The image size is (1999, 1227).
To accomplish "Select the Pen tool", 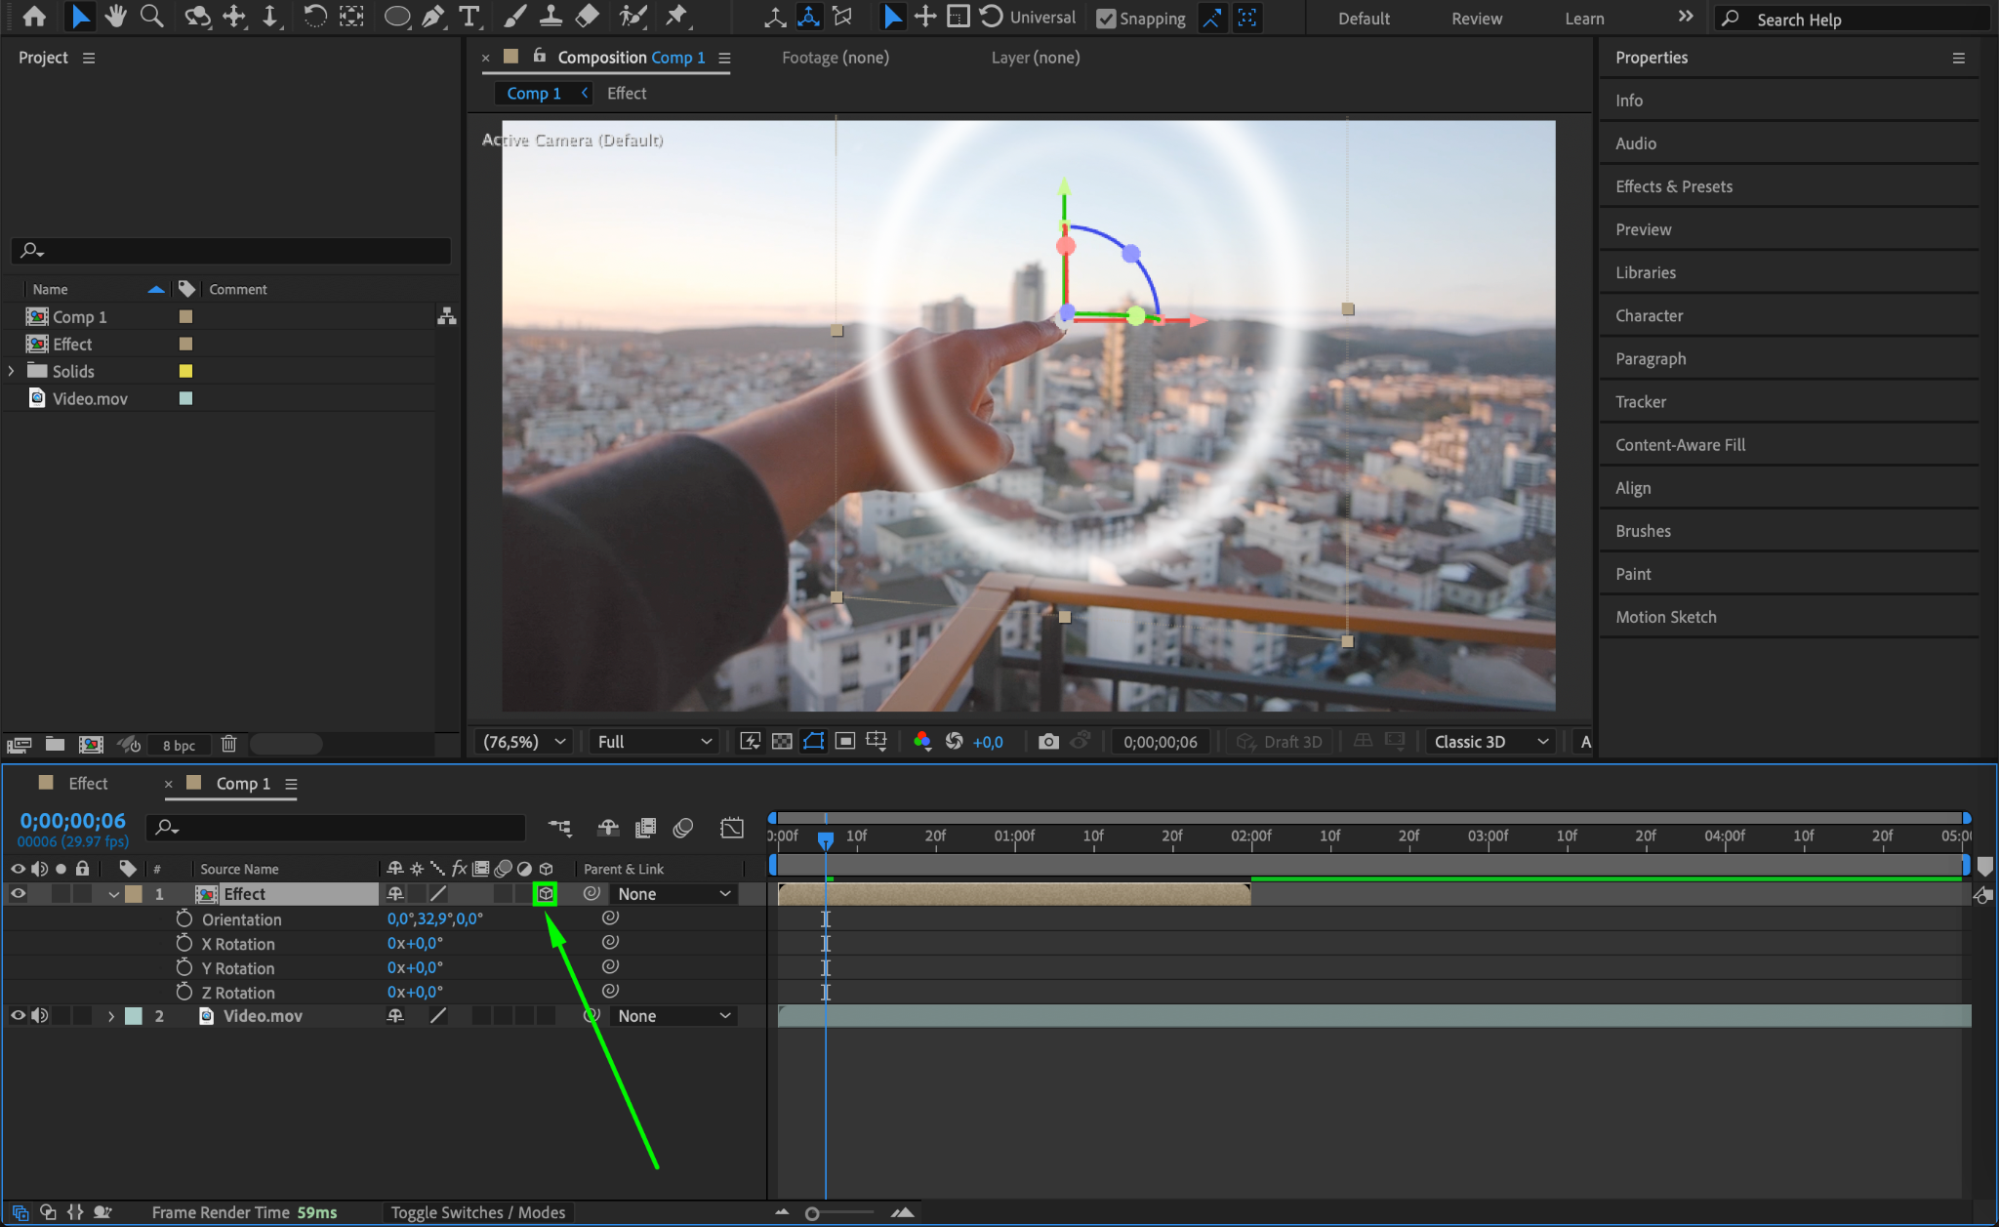I will 433,16.
